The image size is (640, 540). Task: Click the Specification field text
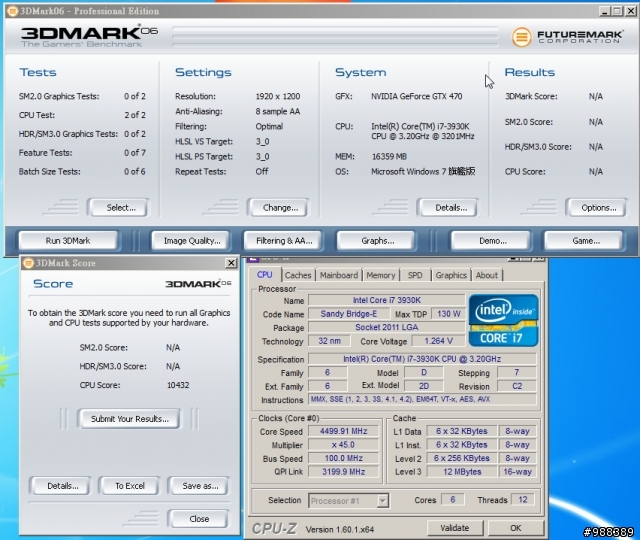point(422,359)
